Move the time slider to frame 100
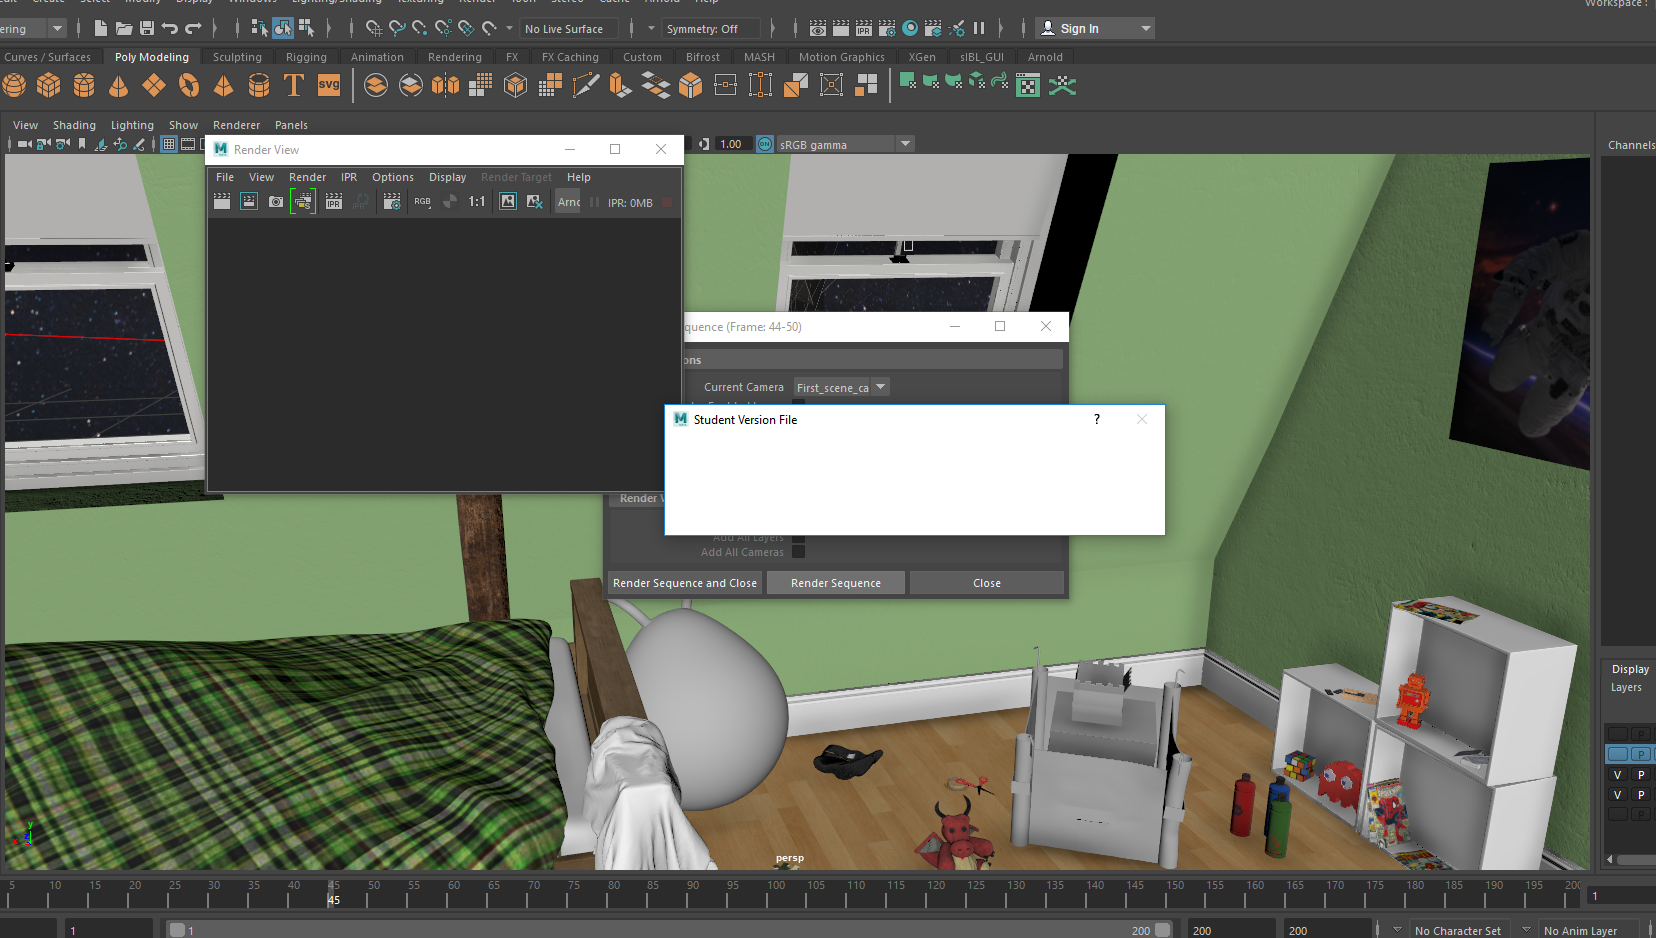 (x=776, y=895)
